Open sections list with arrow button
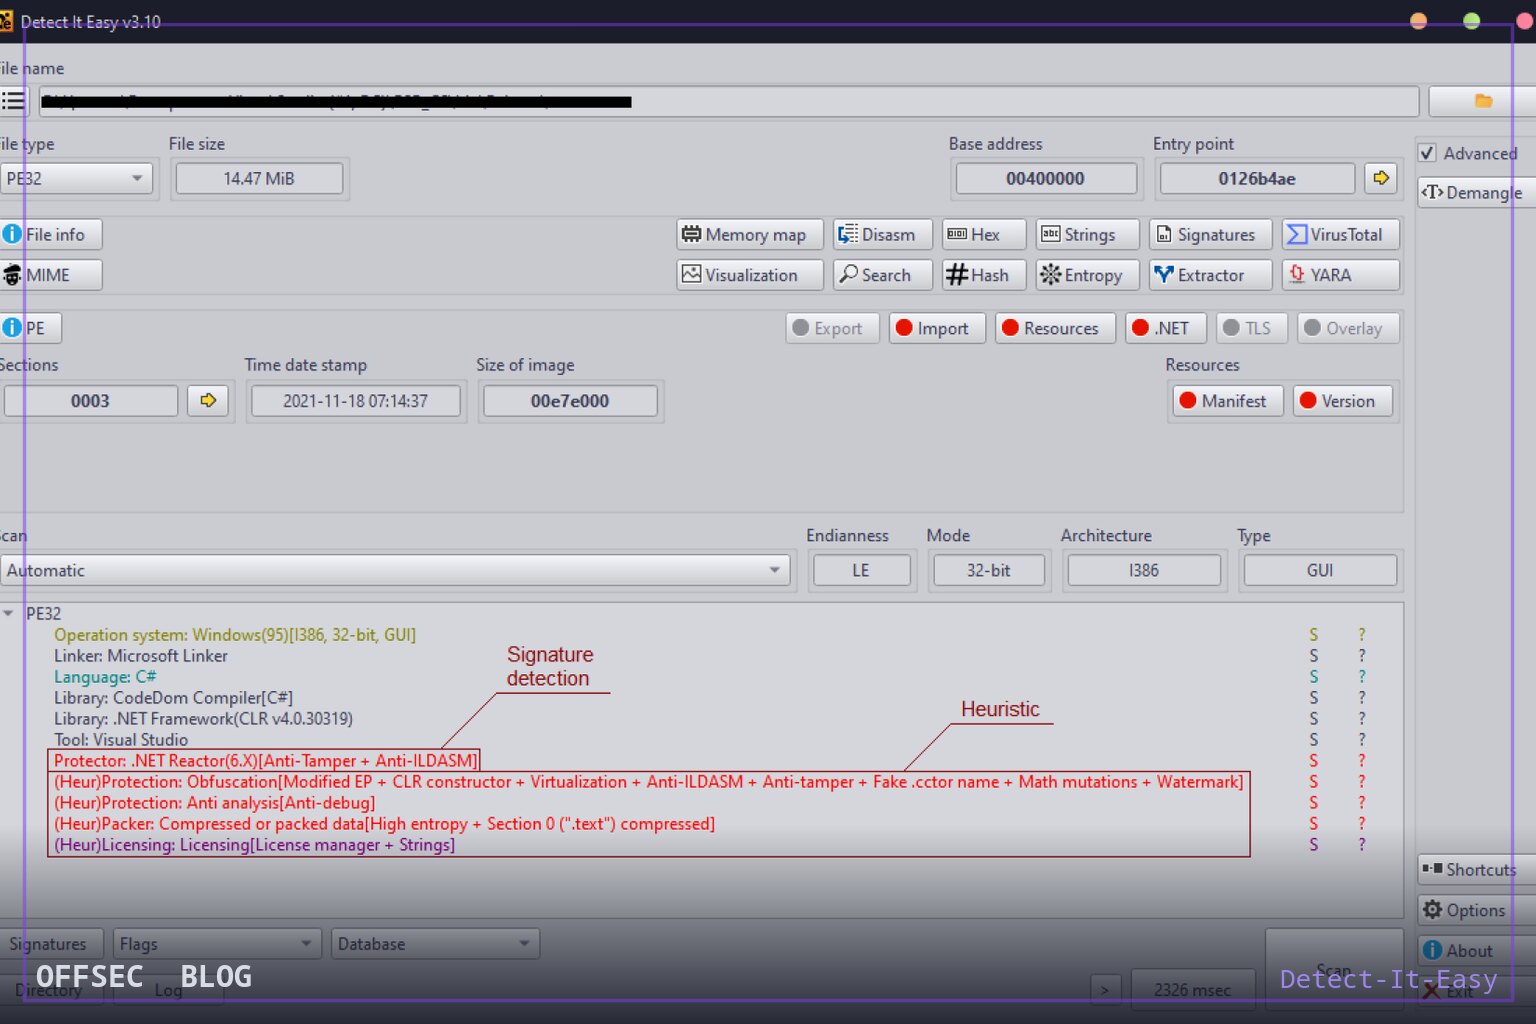 coord(208,401)
